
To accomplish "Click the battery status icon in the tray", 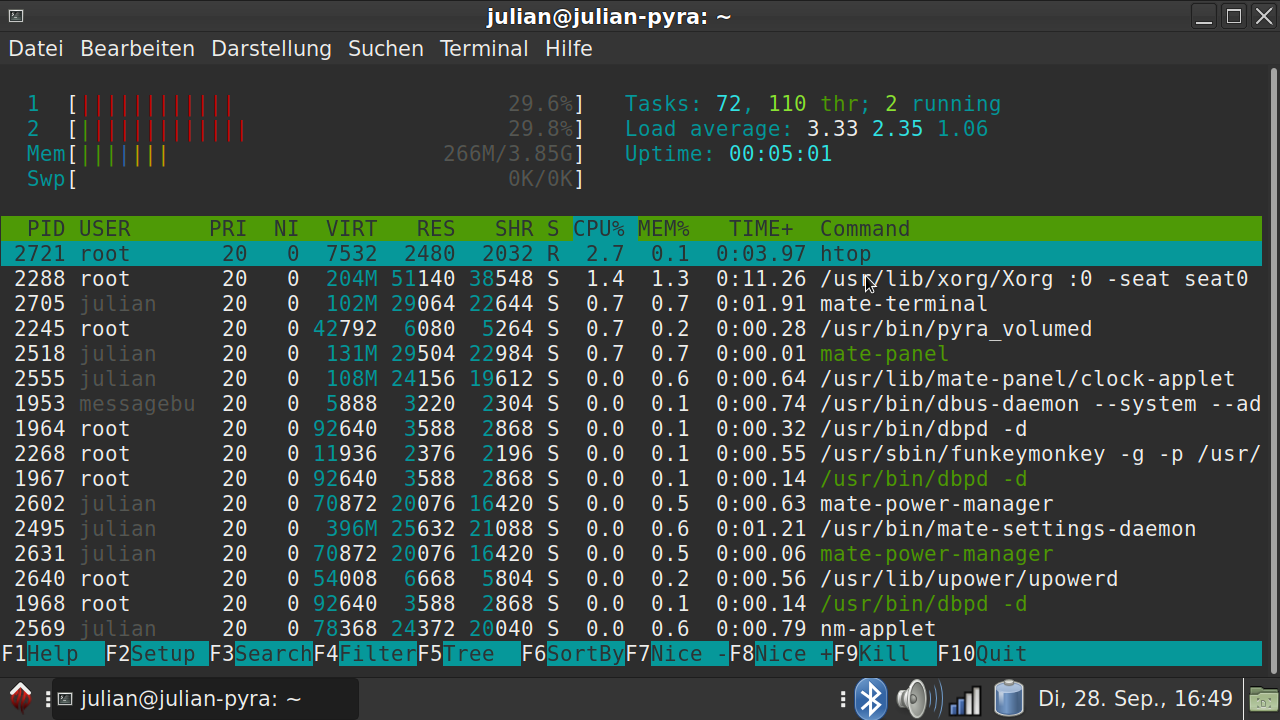I will tap(1009, 699).
